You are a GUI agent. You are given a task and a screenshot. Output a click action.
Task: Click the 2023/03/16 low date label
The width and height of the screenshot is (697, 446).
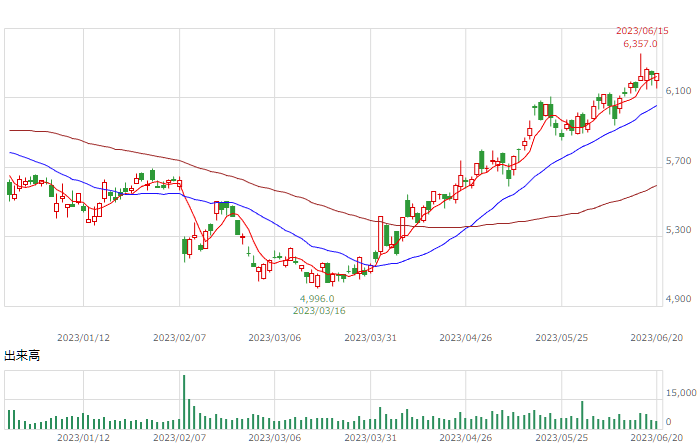point(319,311)
